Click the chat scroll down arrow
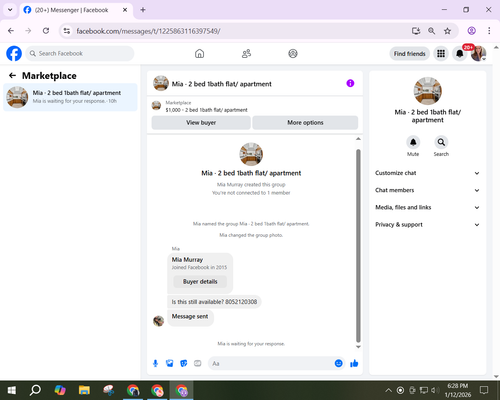The height and width of the screenshot is (400, 500). tap(358, 347)
